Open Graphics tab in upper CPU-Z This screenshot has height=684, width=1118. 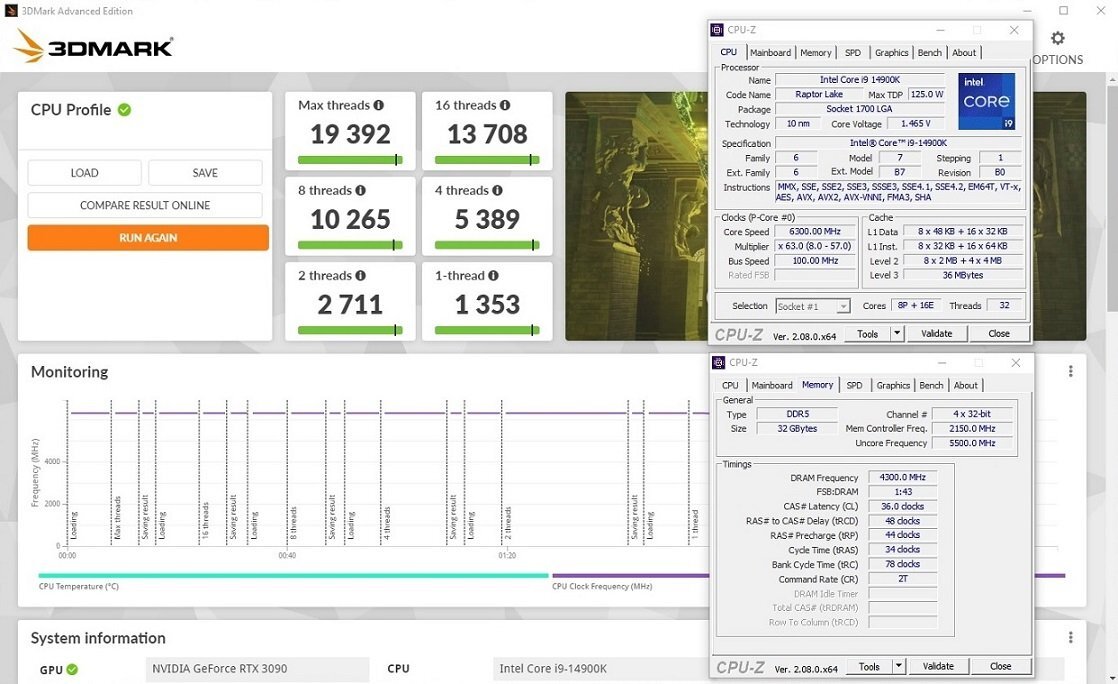891,53
